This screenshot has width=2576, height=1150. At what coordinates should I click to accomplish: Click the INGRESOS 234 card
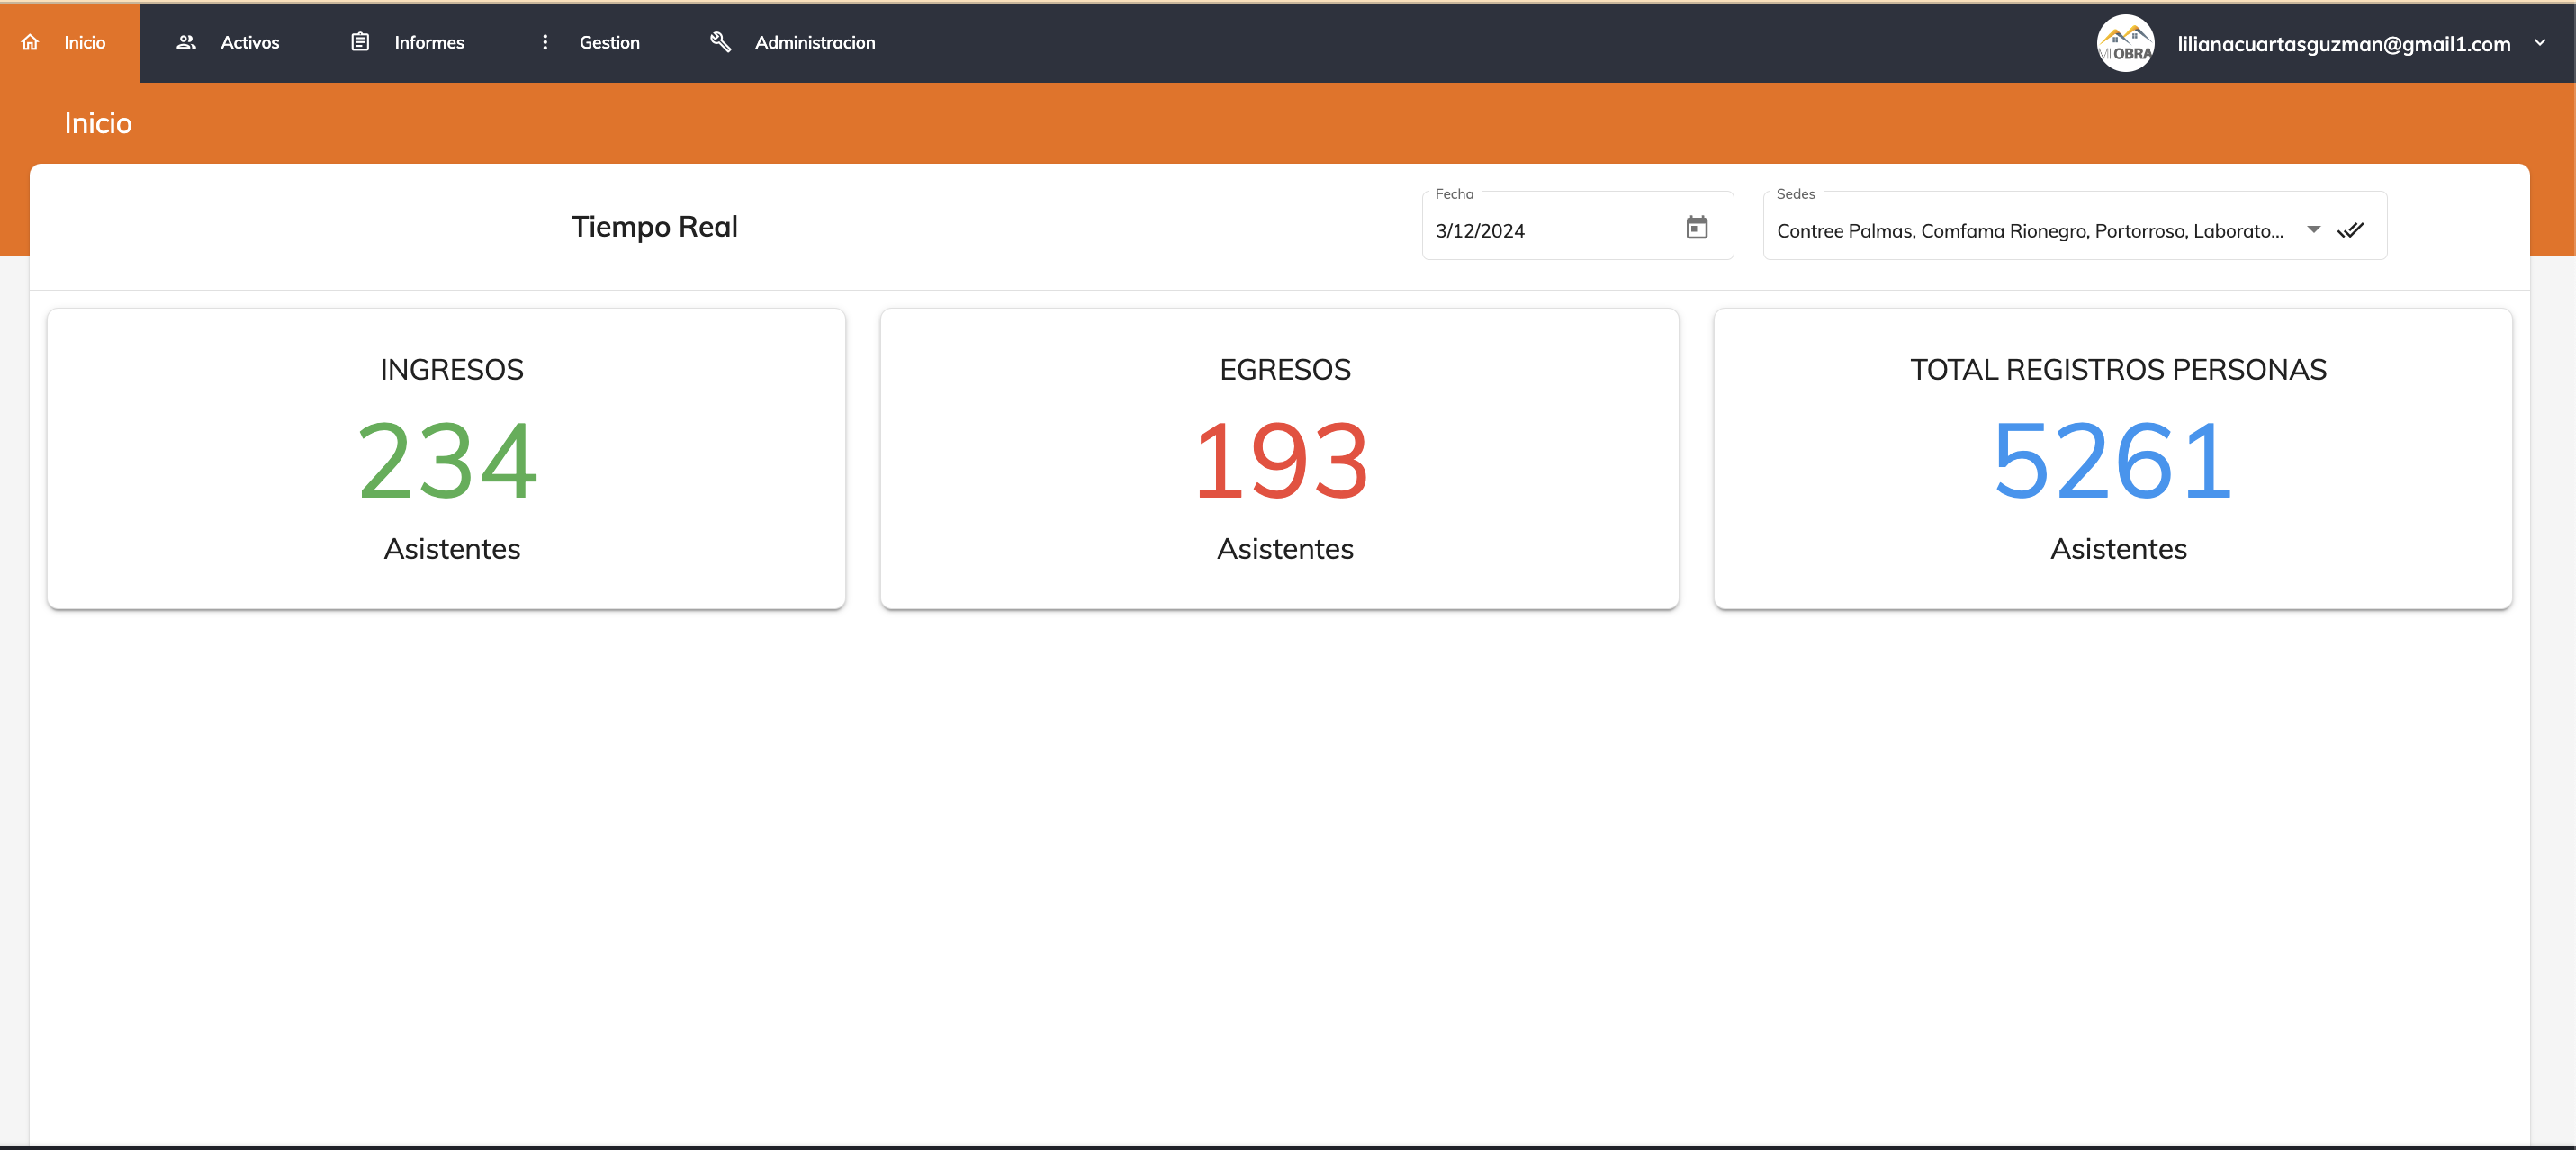click(446, 458)
